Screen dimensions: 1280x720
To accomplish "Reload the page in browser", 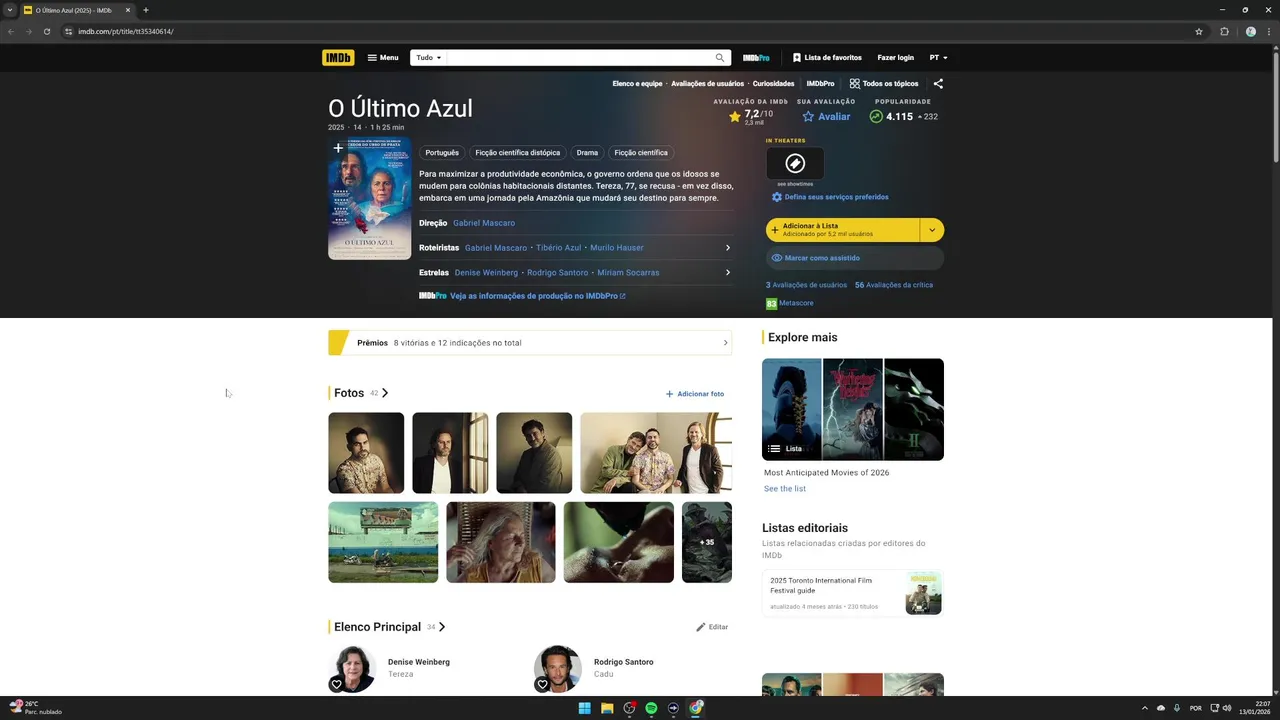I will point(46,31).
